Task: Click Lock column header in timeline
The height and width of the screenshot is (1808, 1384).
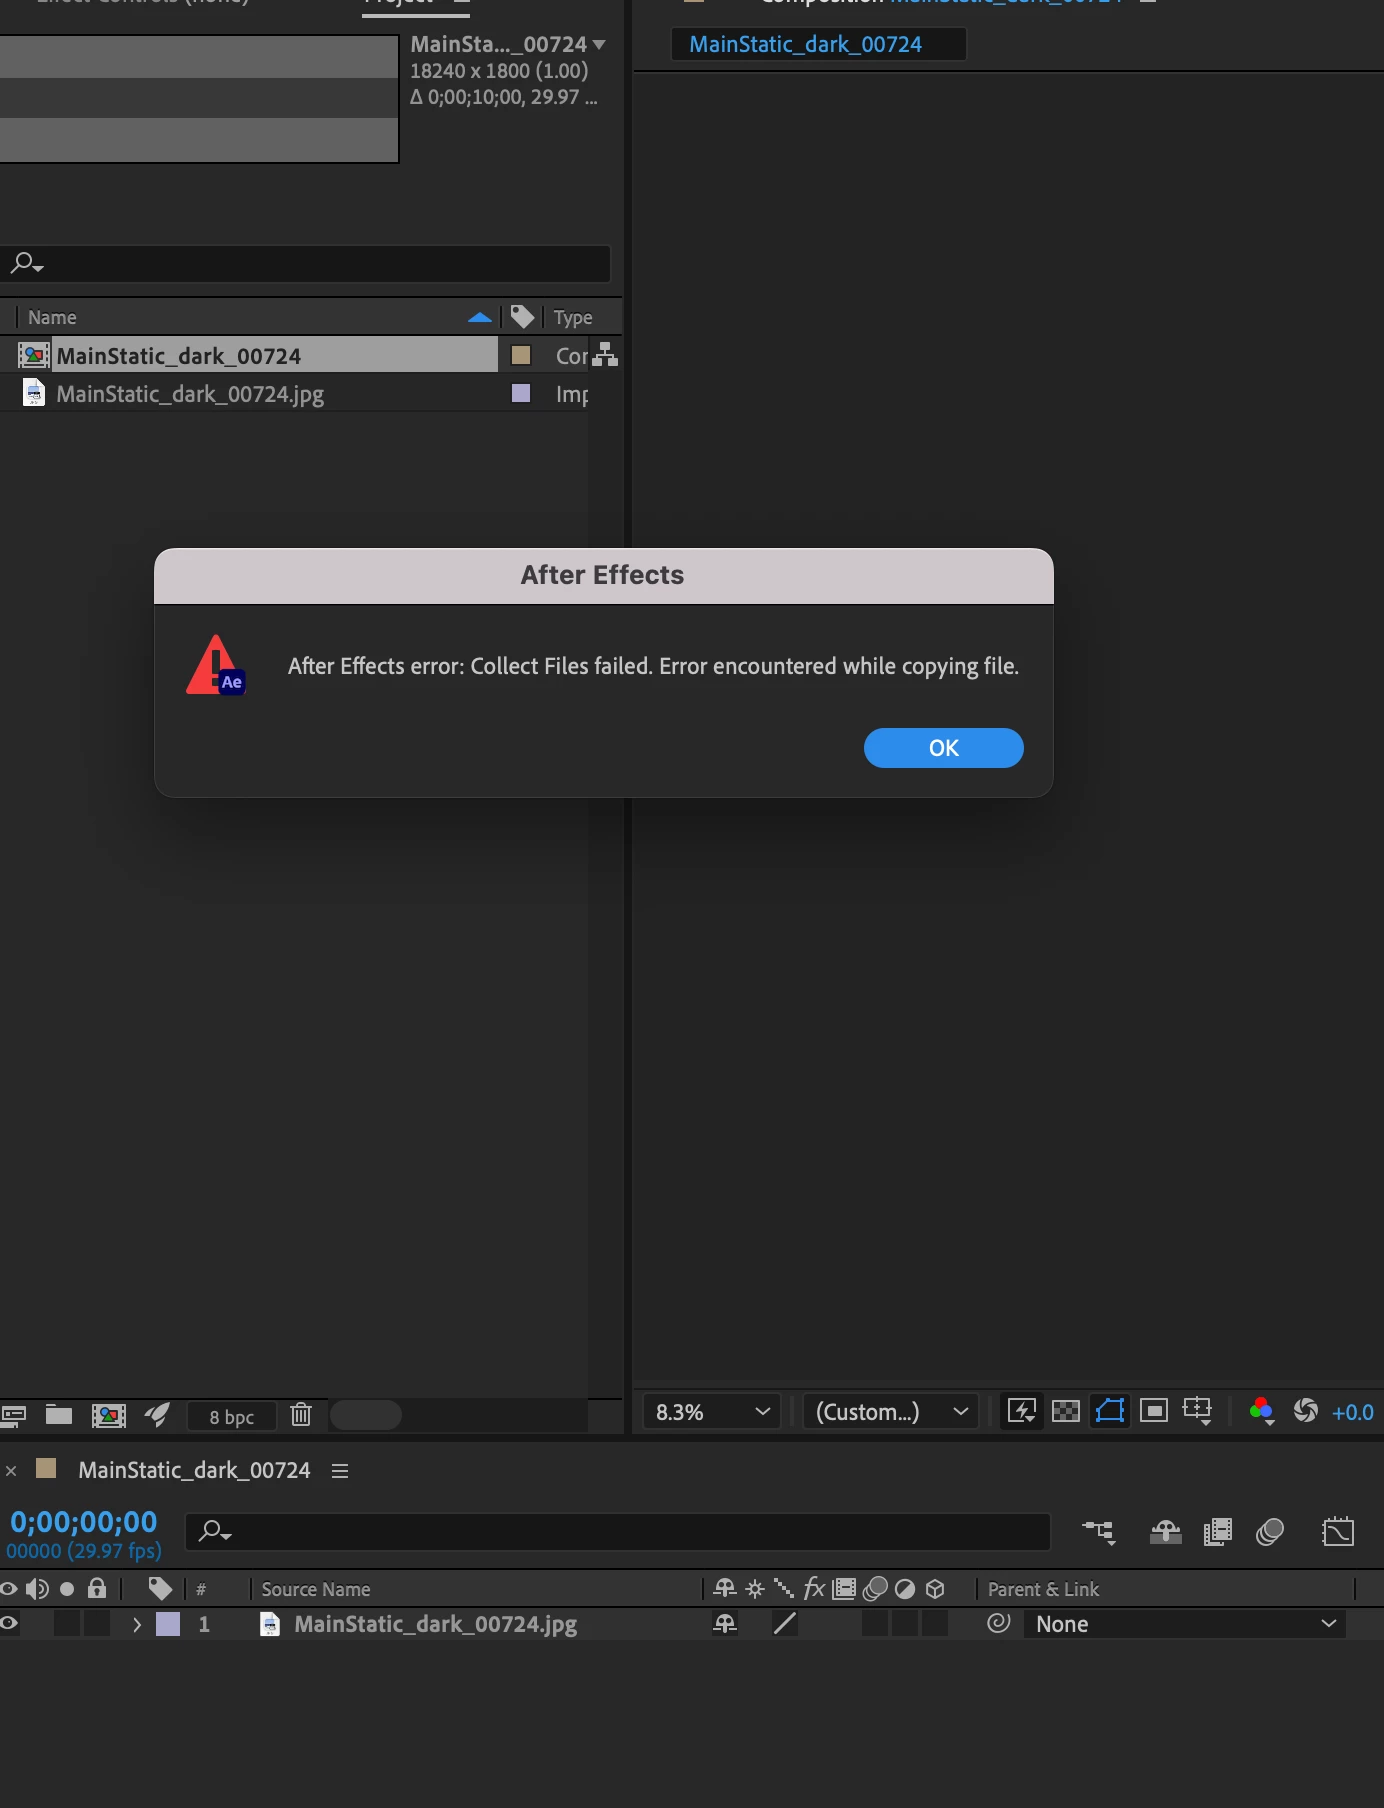Action: click(x=97, y=1587)
